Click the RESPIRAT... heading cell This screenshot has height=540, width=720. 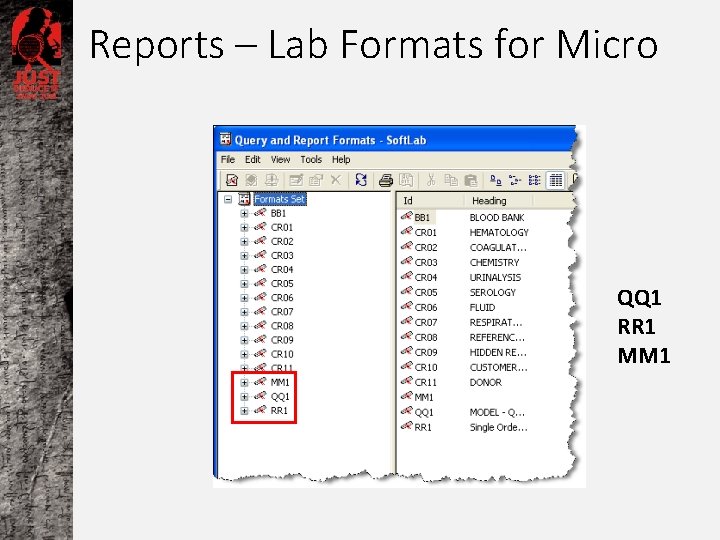(496, 323)
